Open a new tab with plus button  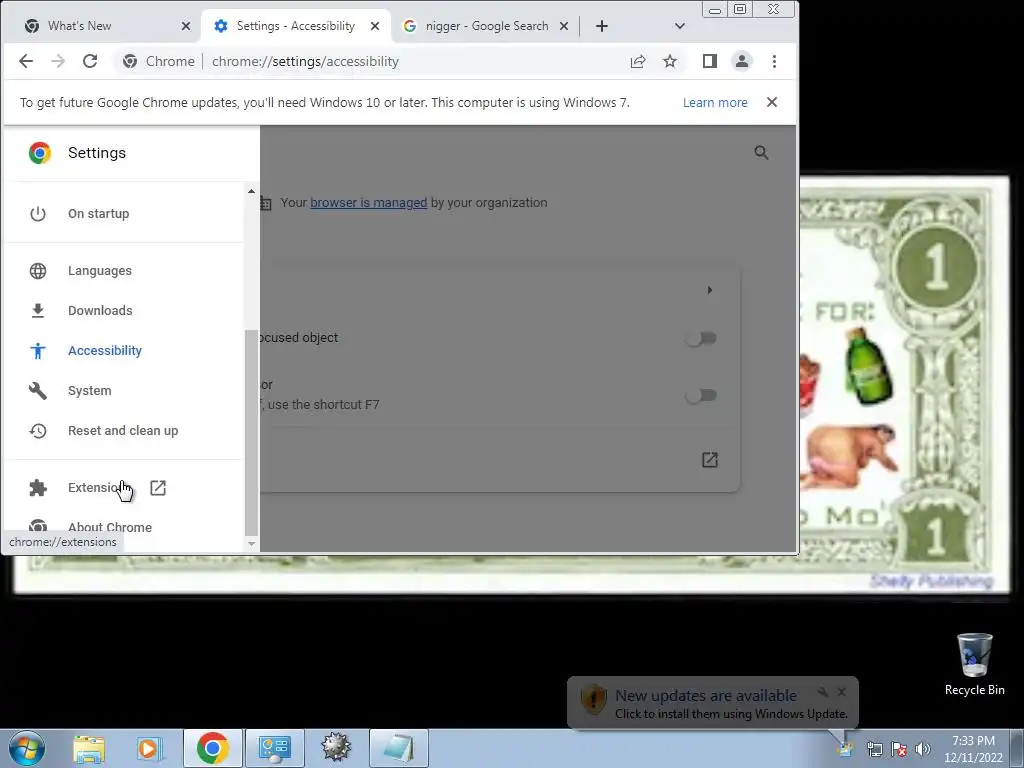(x=602, y=26)
